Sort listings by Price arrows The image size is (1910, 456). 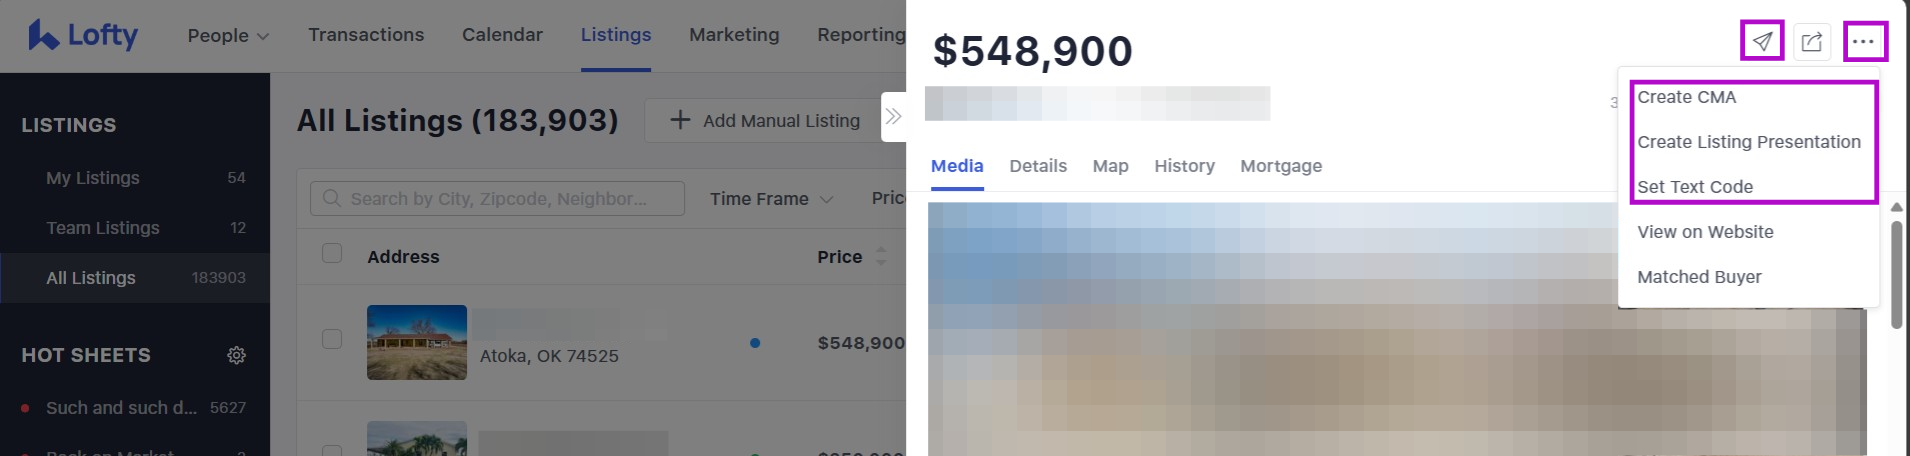(881, 256)
